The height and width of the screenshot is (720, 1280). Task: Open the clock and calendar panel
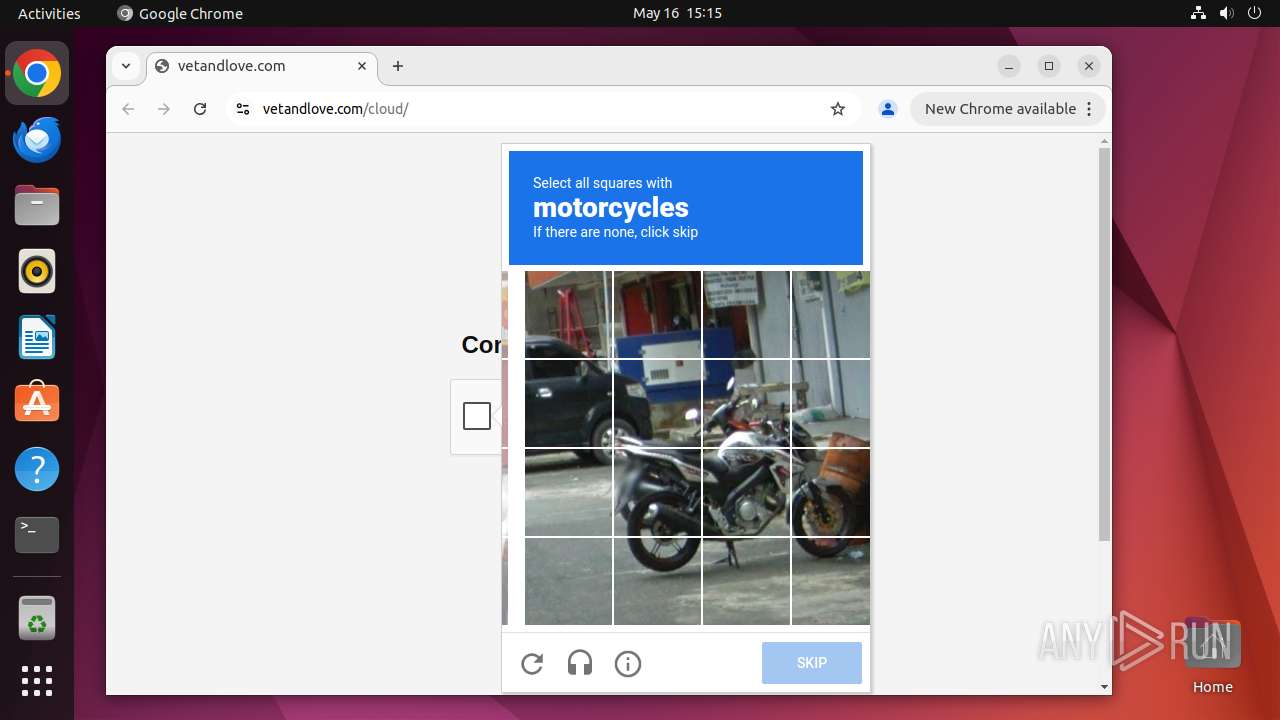click(677, 13)
